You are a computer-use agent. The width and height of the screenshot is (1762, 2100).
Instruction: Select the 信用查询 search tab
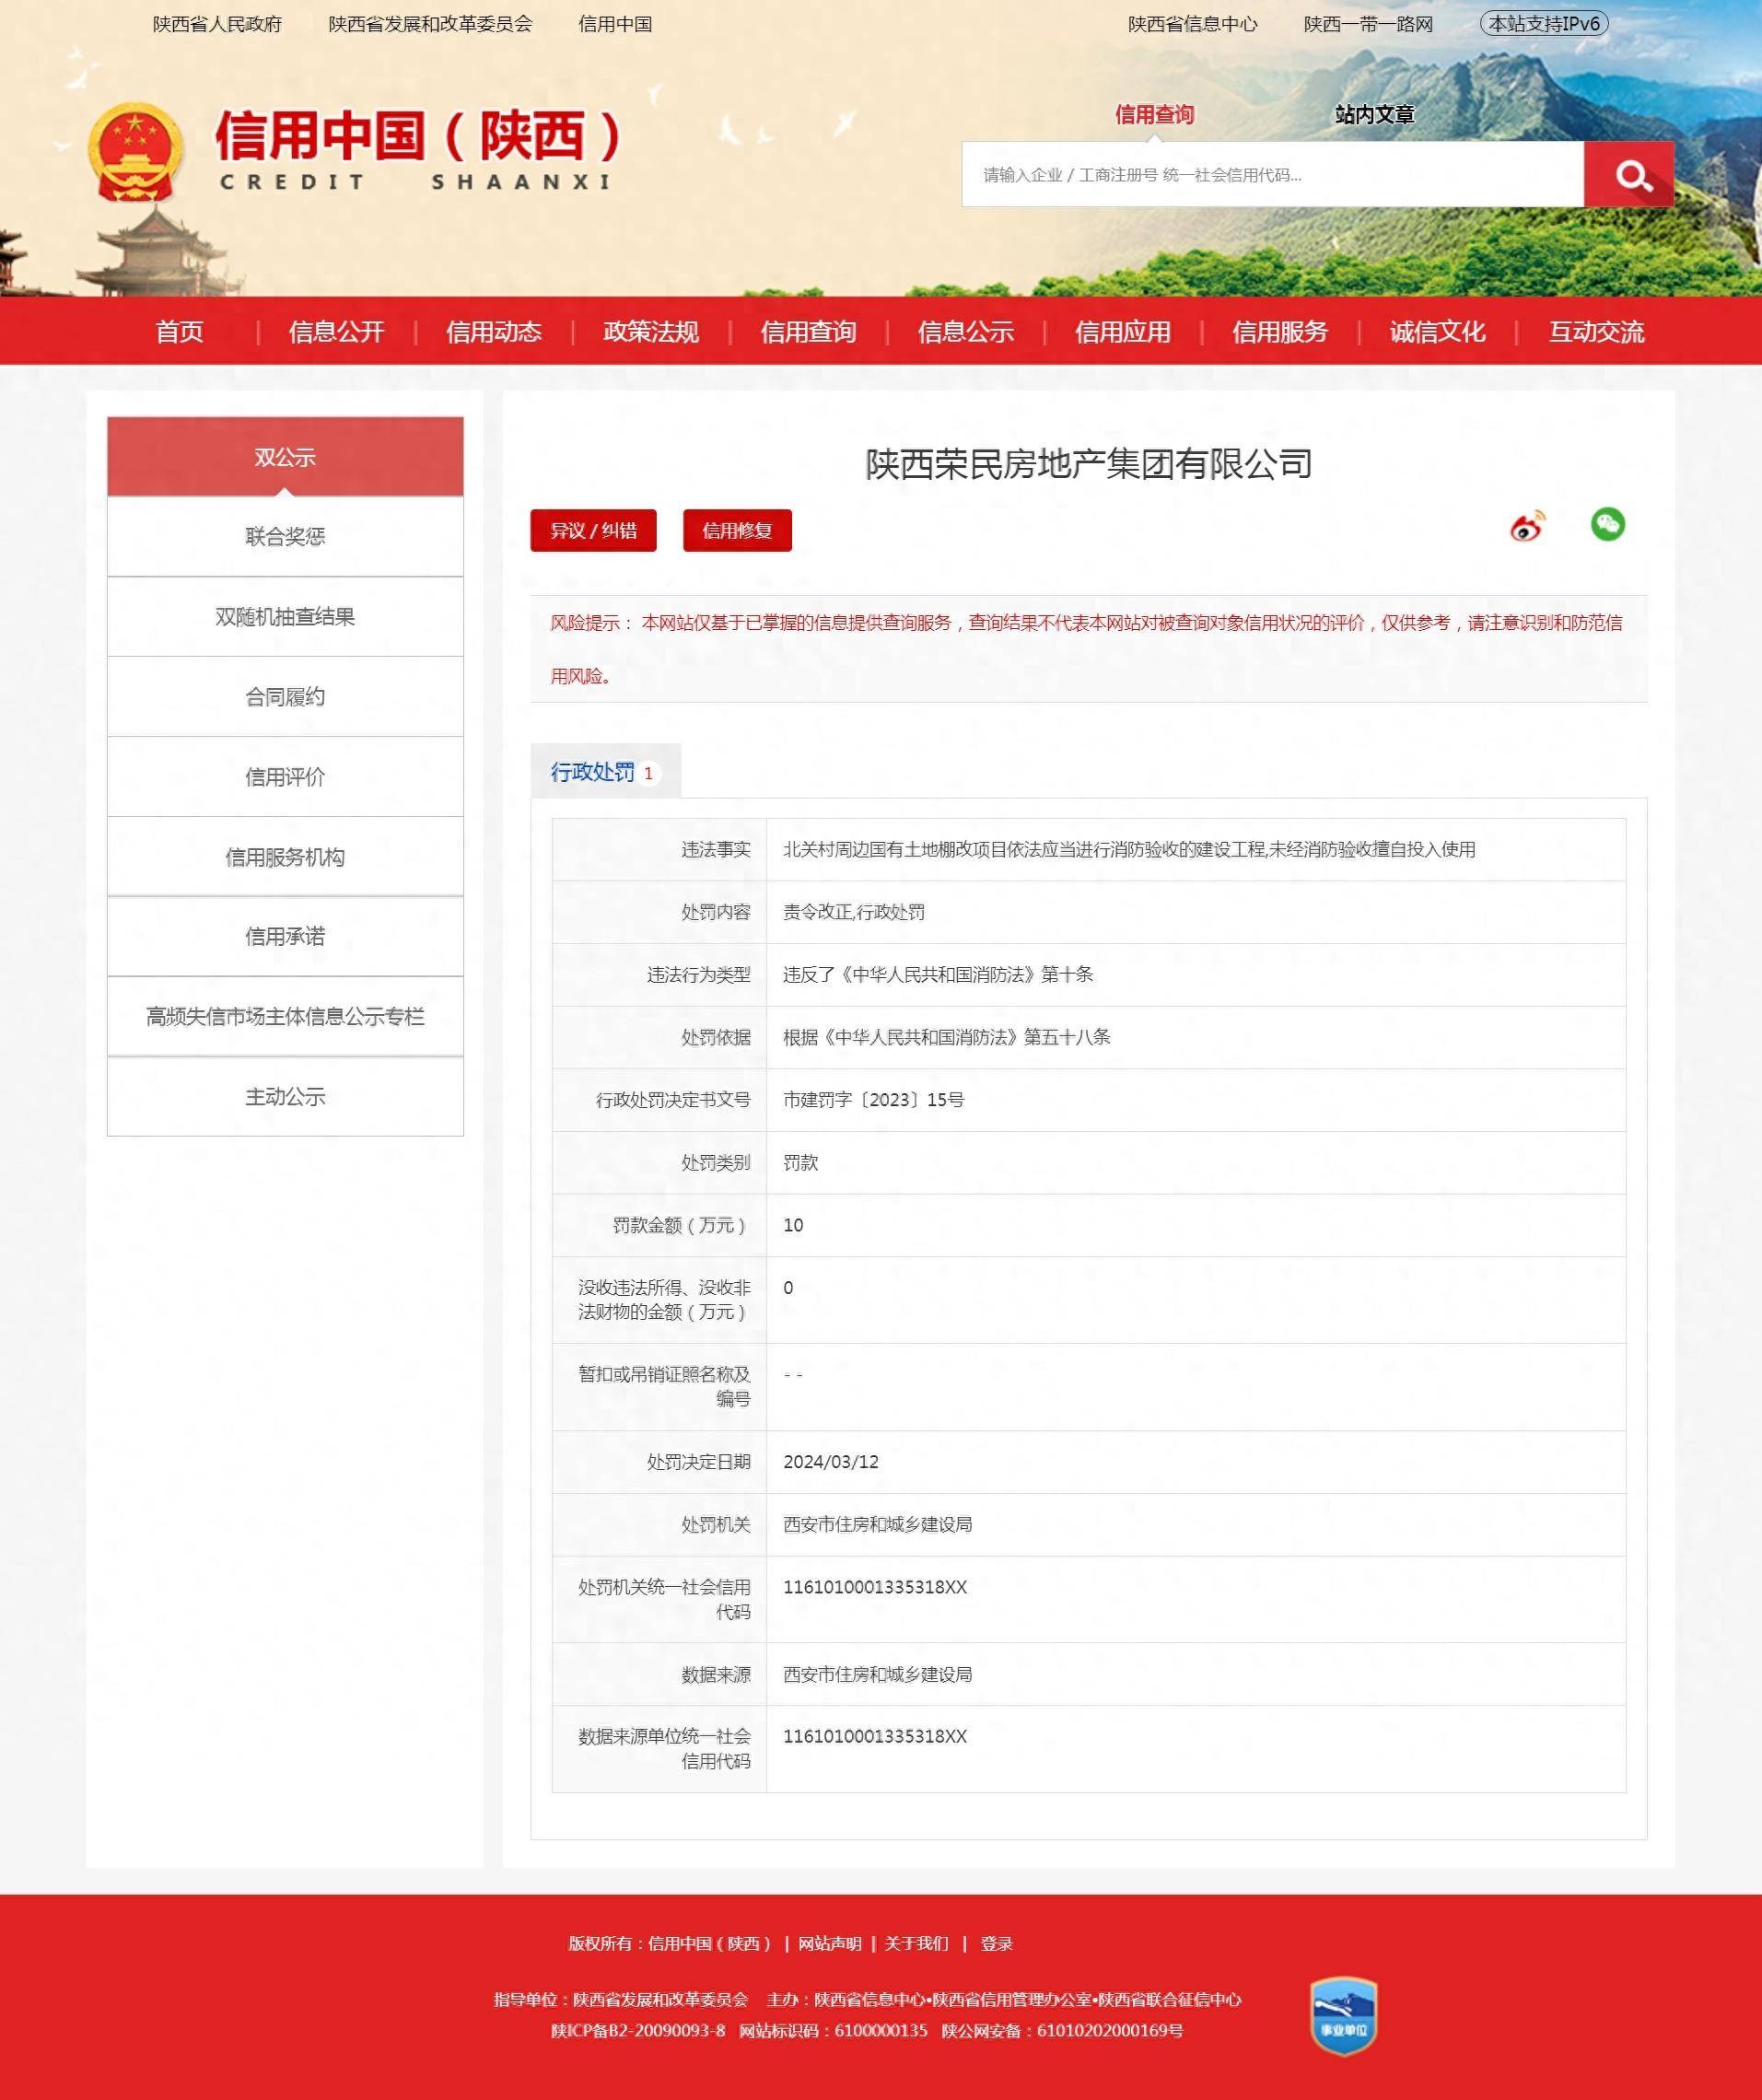[1154, 115]
